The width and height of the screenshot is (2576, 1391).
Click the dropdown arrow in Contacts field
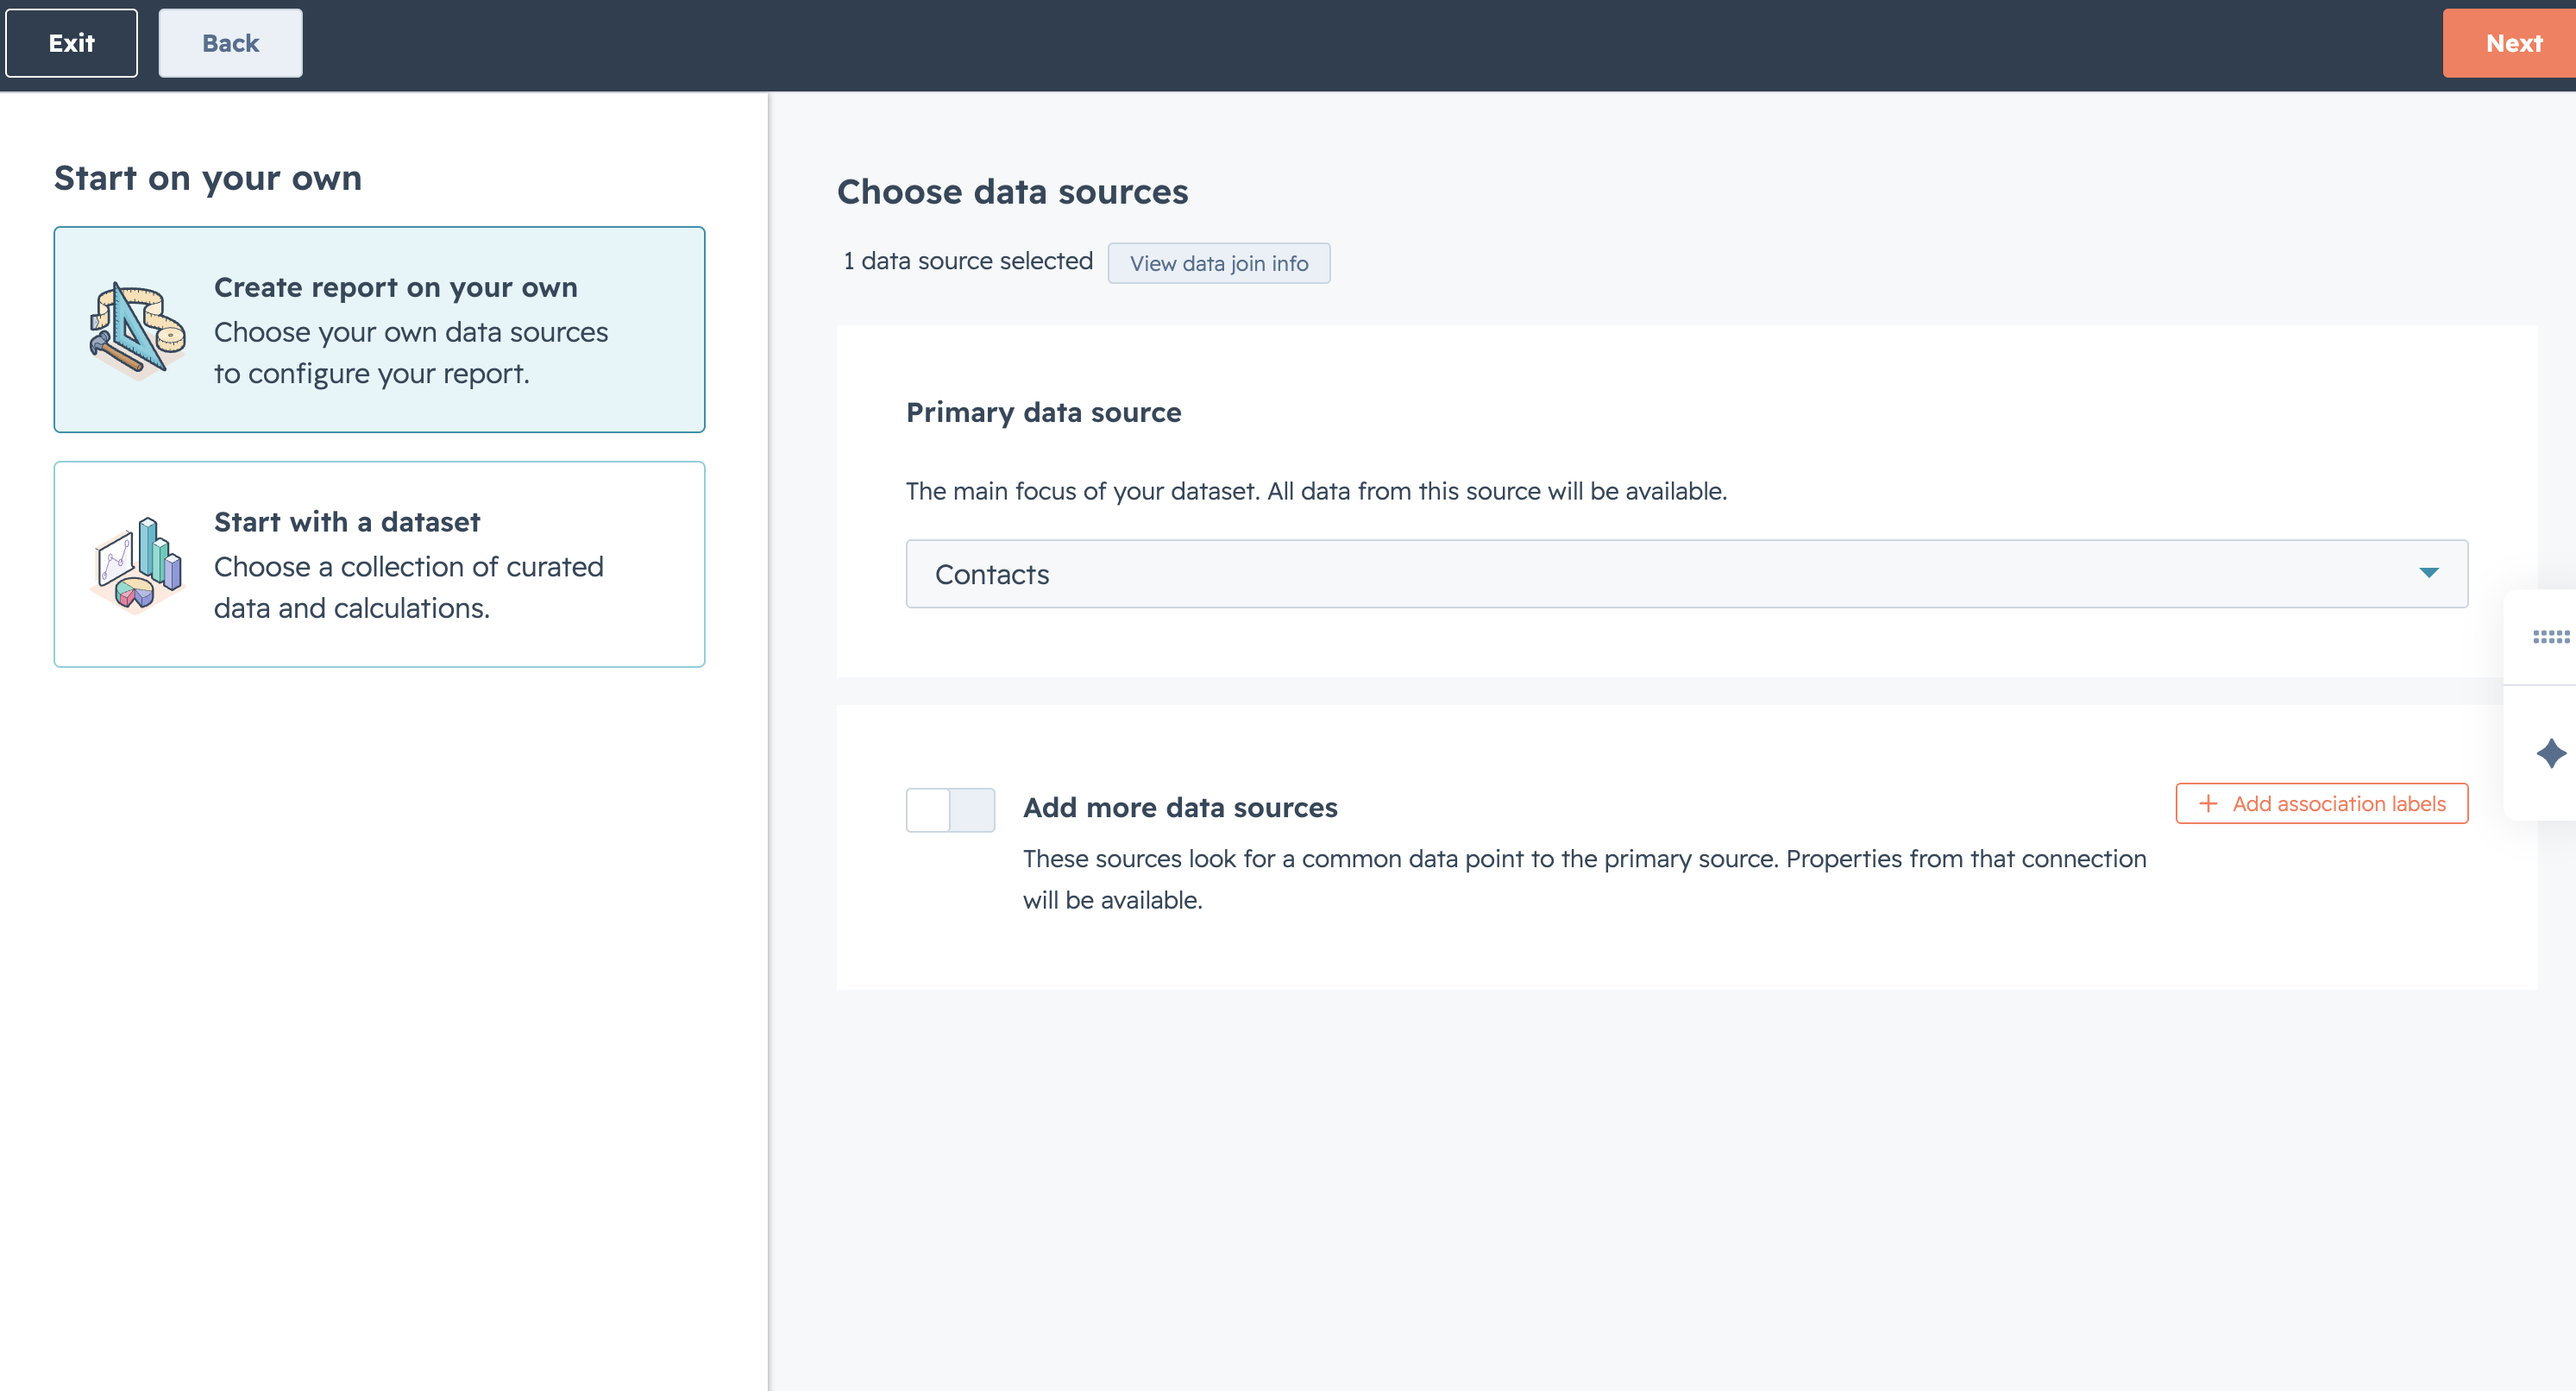pyautogui.click(x=2428, y=573)
